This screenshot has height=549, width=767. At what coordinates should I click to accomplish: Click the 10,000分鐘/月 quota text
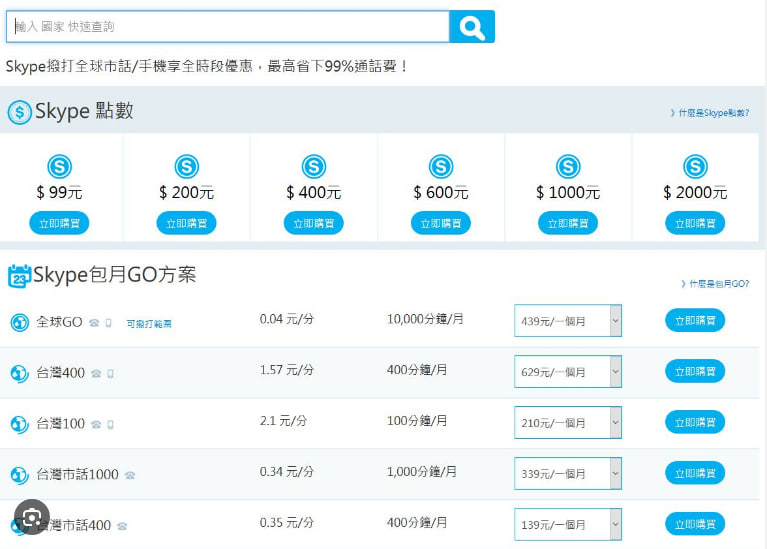(425, 319)
